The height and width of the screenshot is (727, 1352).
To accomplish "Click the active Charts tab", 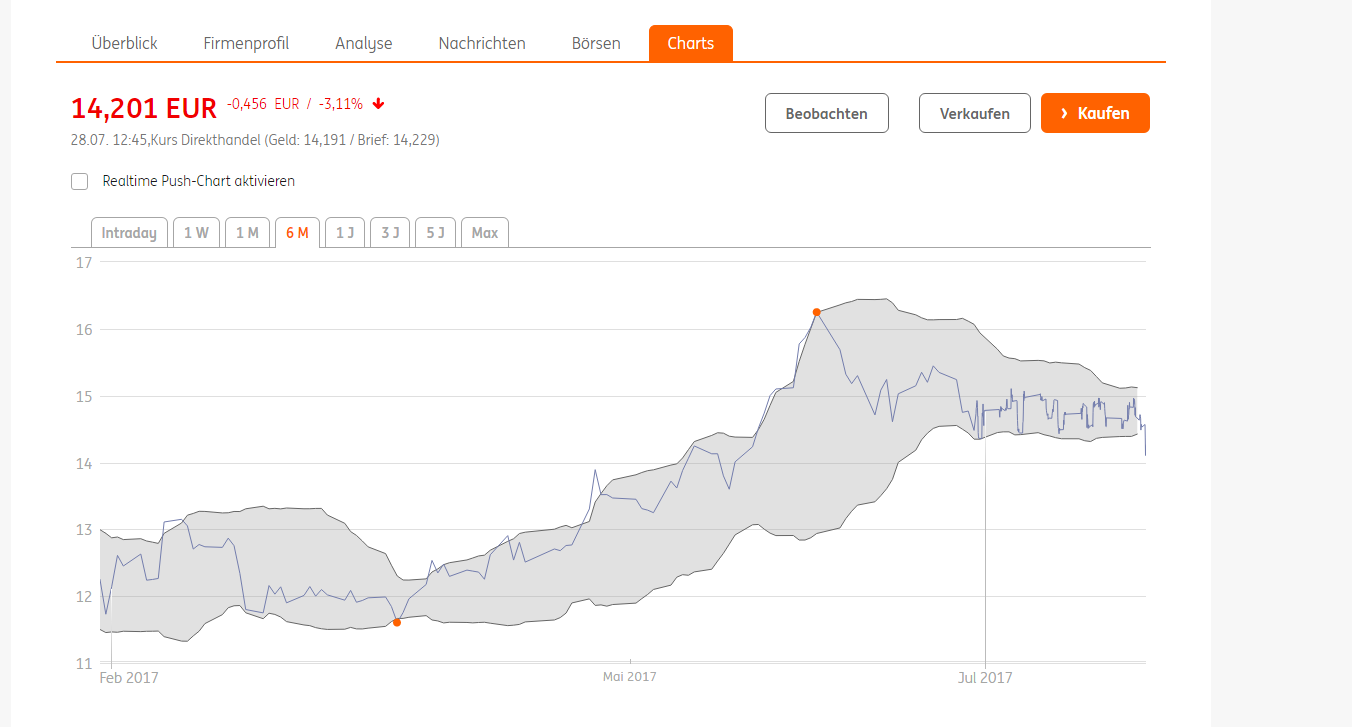I will coord(690,44).
